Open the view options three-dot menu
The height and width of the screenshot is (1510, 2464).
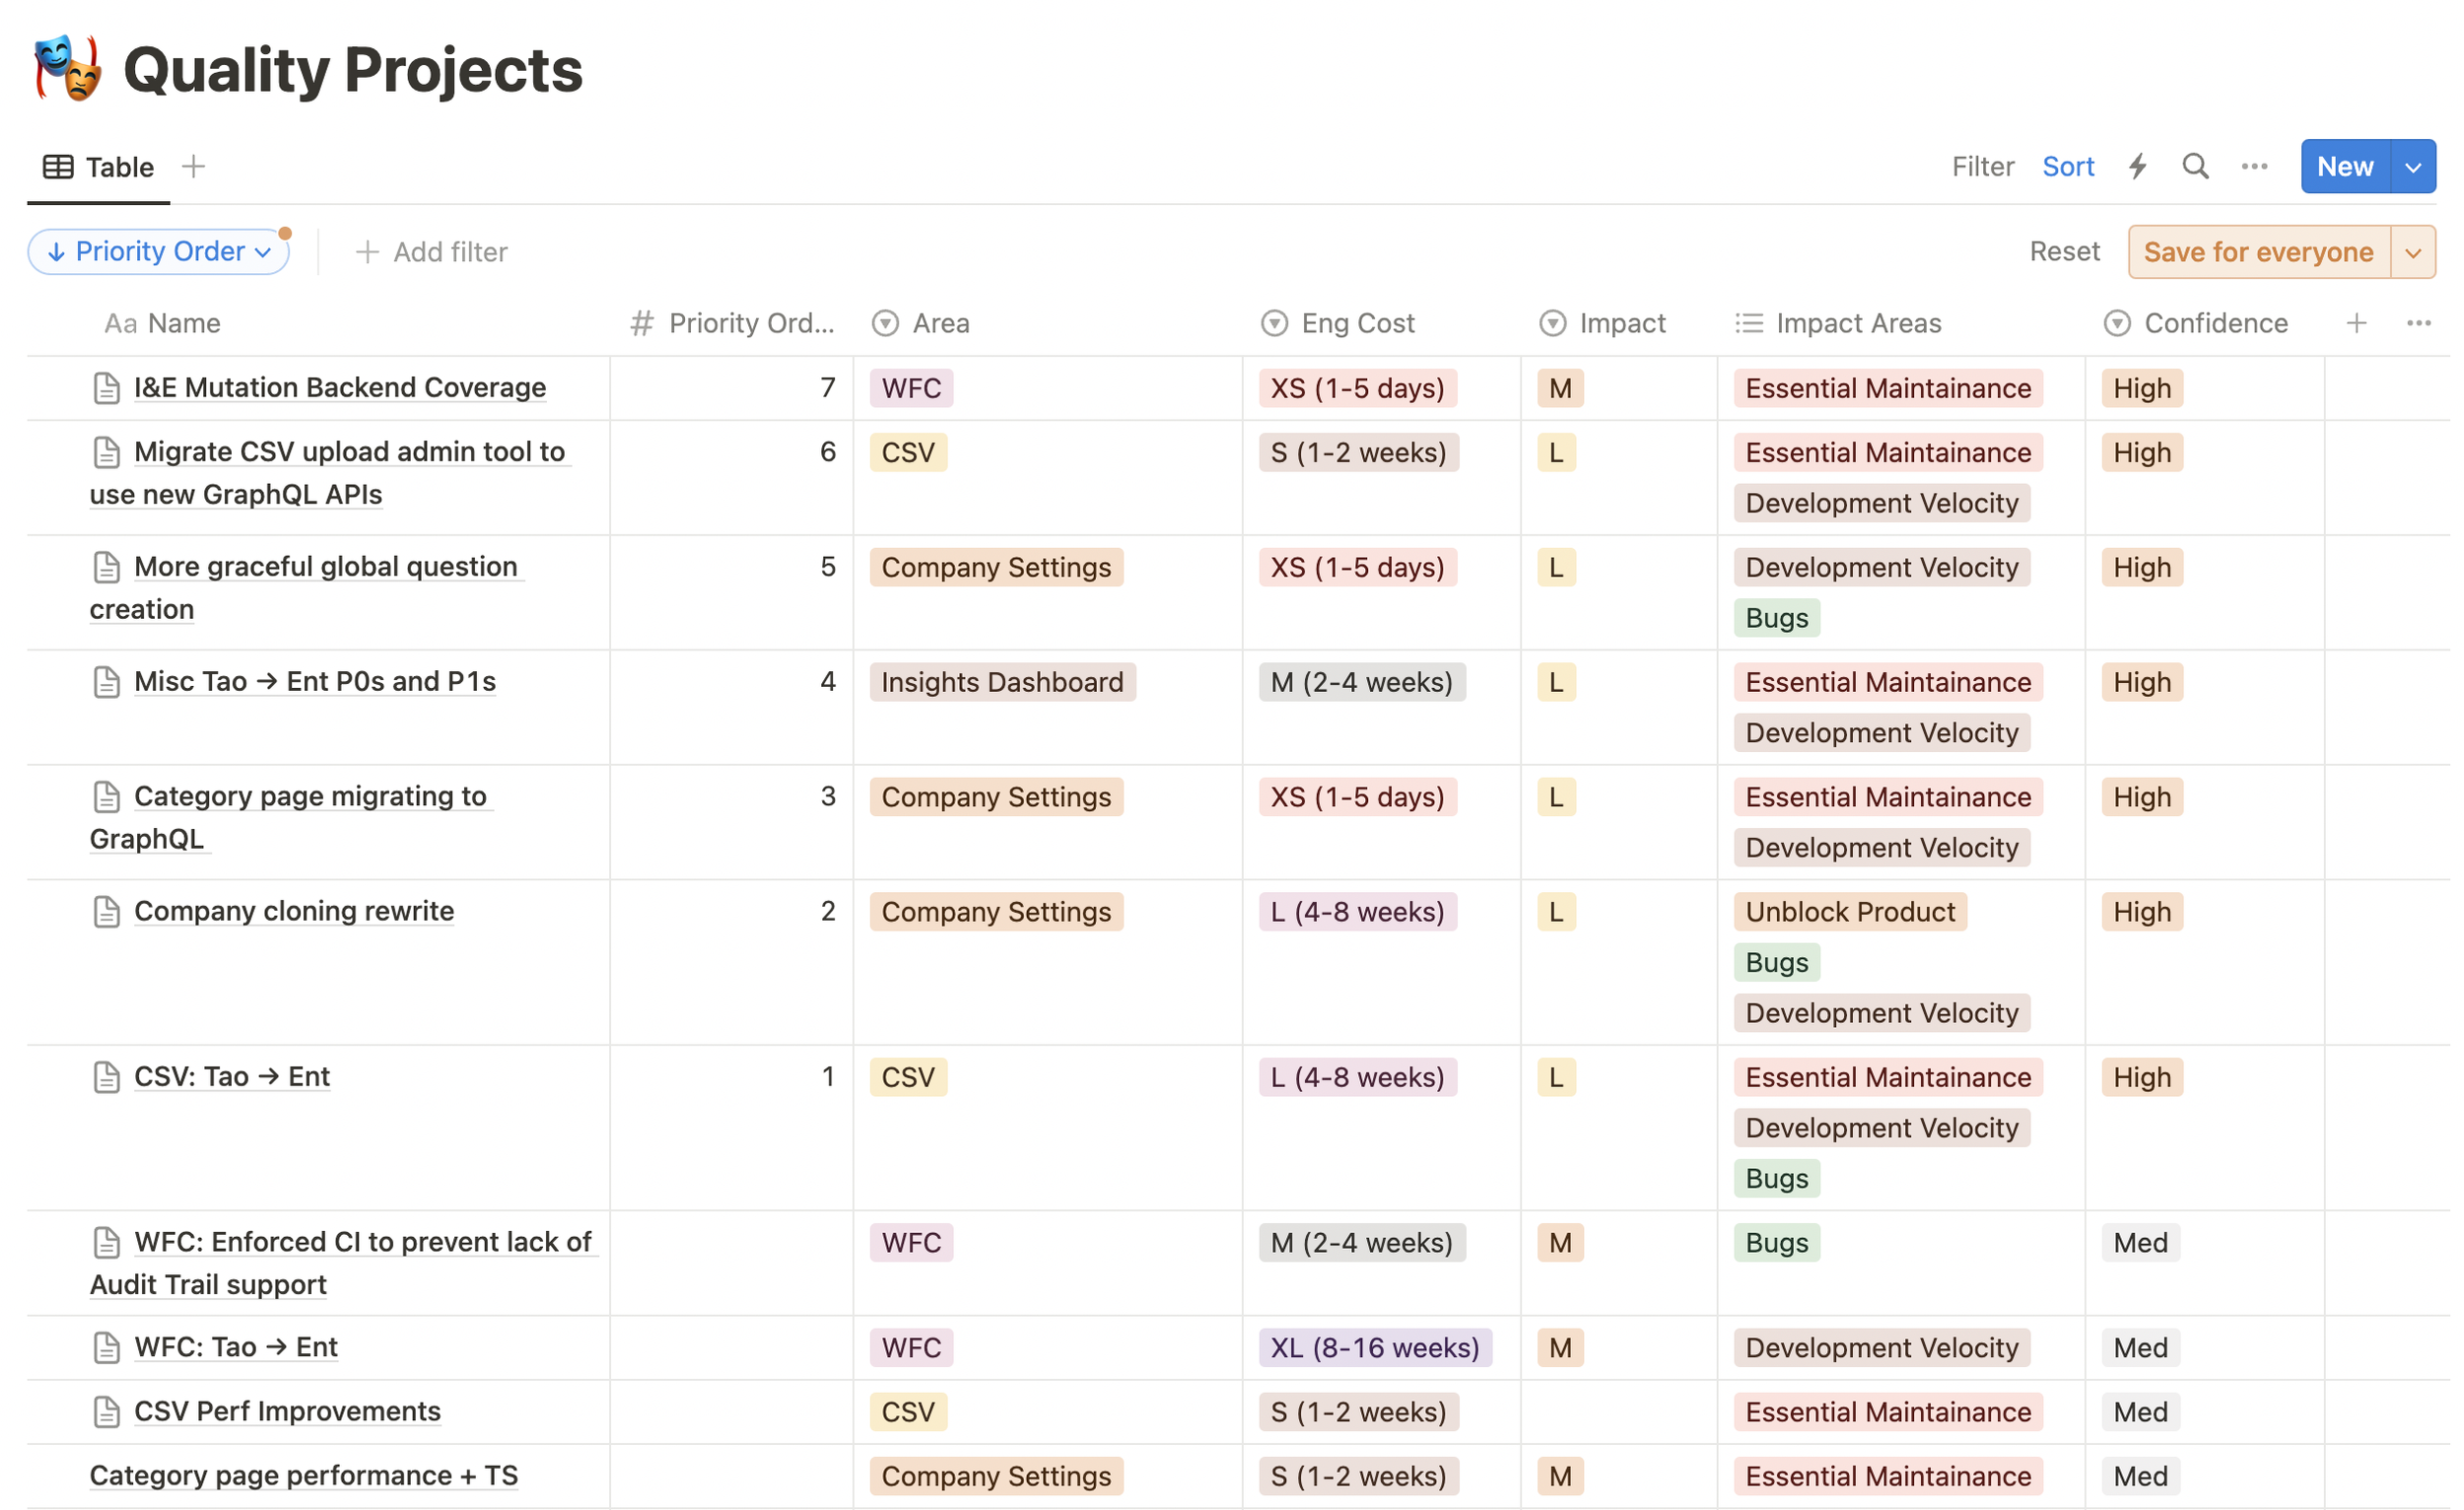click(x=2254, y=166)
